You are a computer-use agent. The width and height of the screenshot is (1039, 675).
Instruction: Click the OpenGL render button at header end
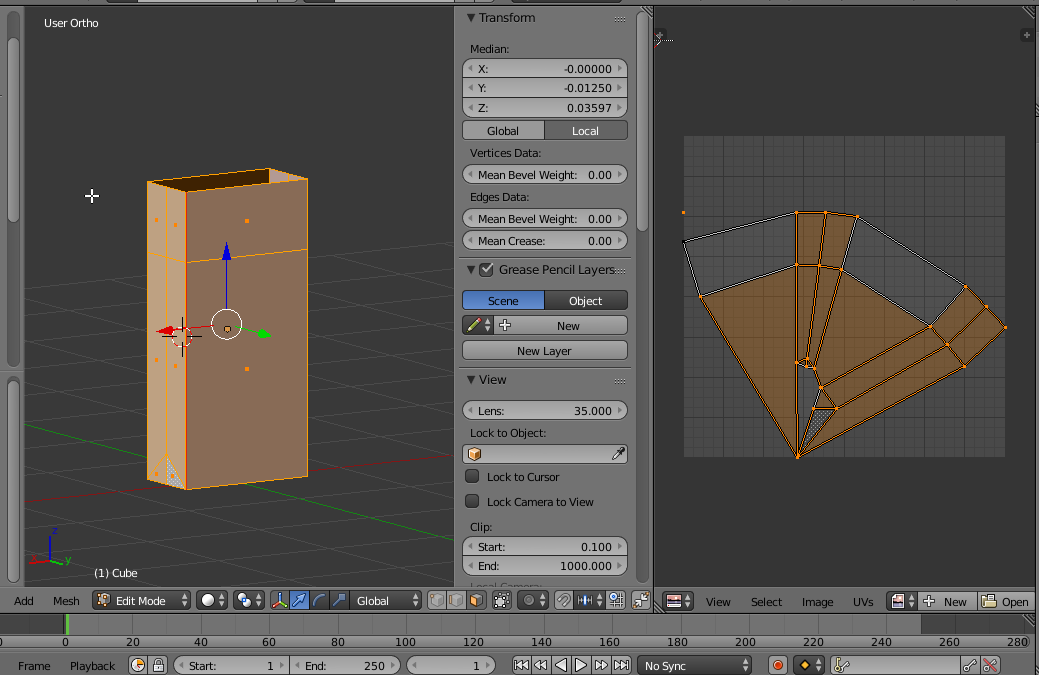click(x=641, y=601)
